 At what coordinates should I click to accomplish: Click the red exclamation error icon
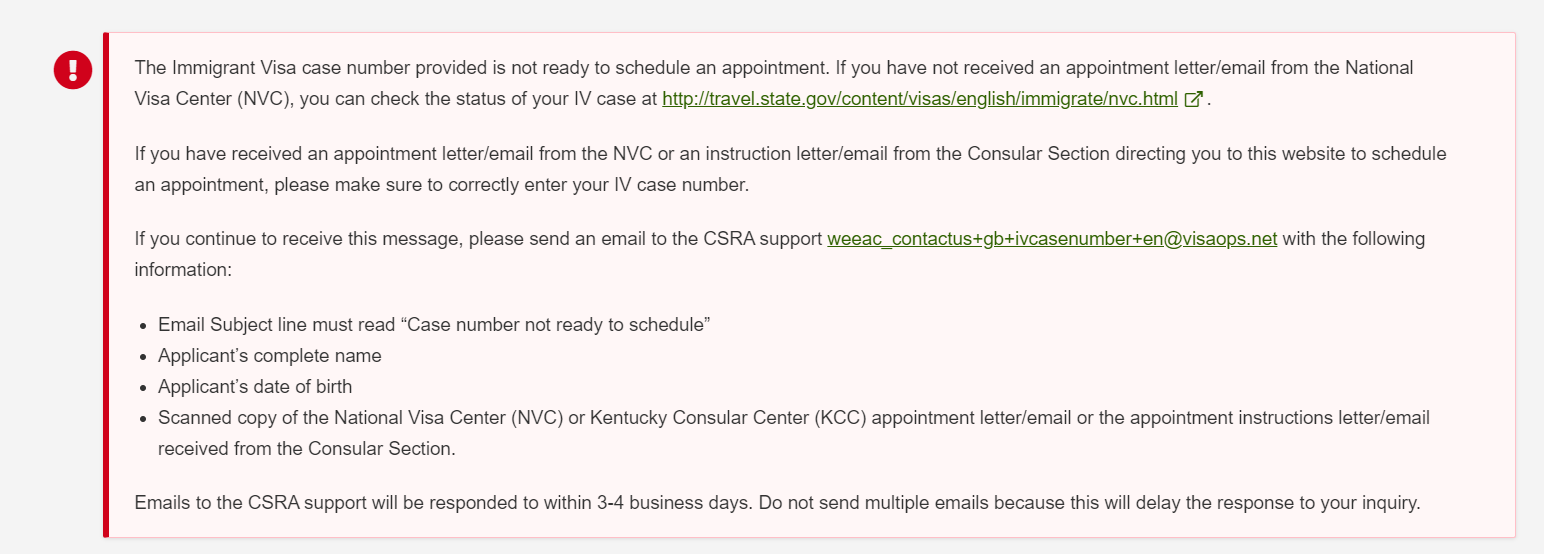(x=73, y=70)
